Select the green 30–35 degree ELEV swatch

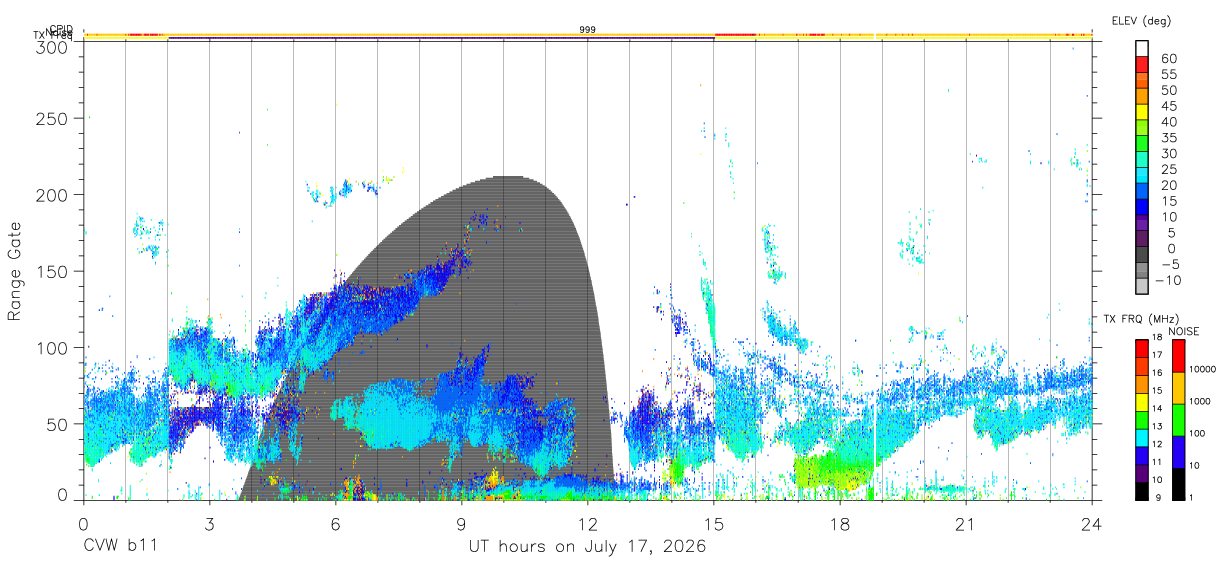click(x=1143, y=145)
